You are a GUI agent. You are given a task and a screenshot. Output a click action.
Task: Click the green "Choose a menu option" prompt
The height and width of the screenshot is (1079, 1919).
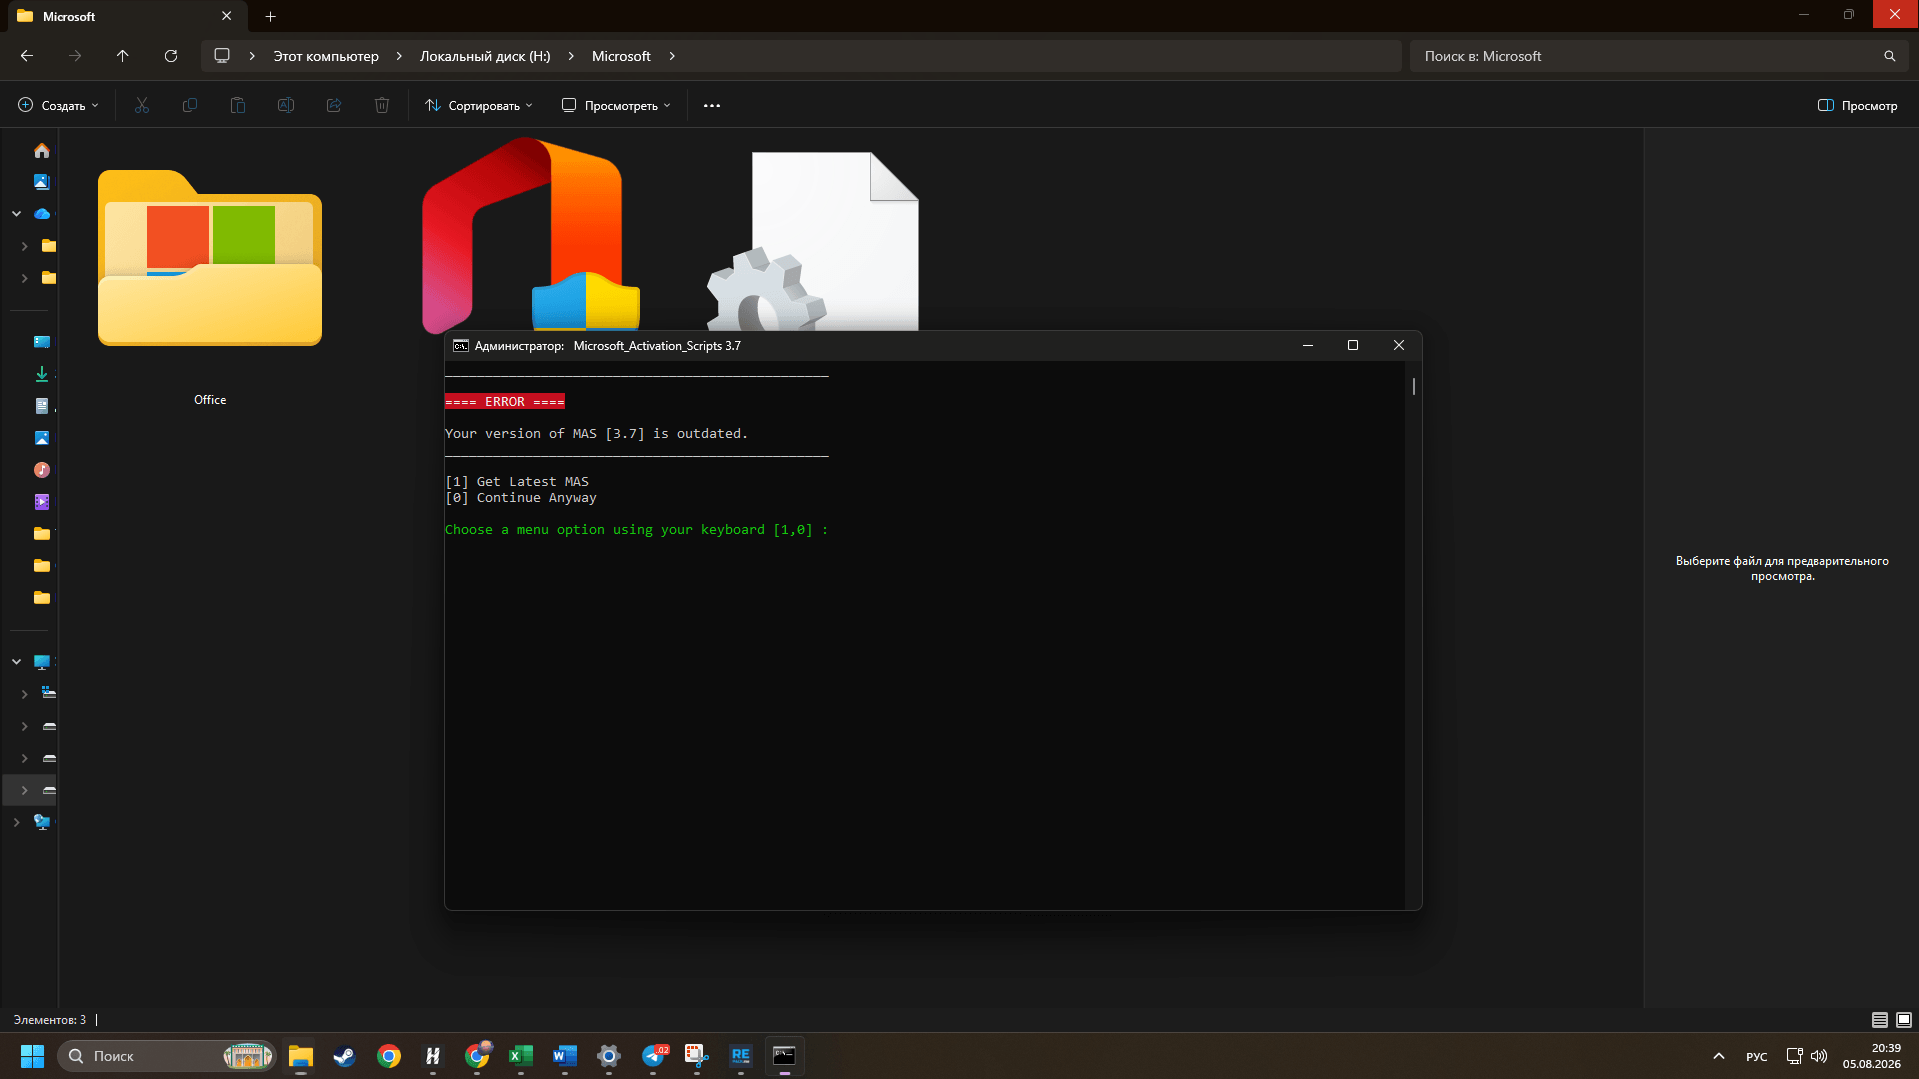click(636, 530)
